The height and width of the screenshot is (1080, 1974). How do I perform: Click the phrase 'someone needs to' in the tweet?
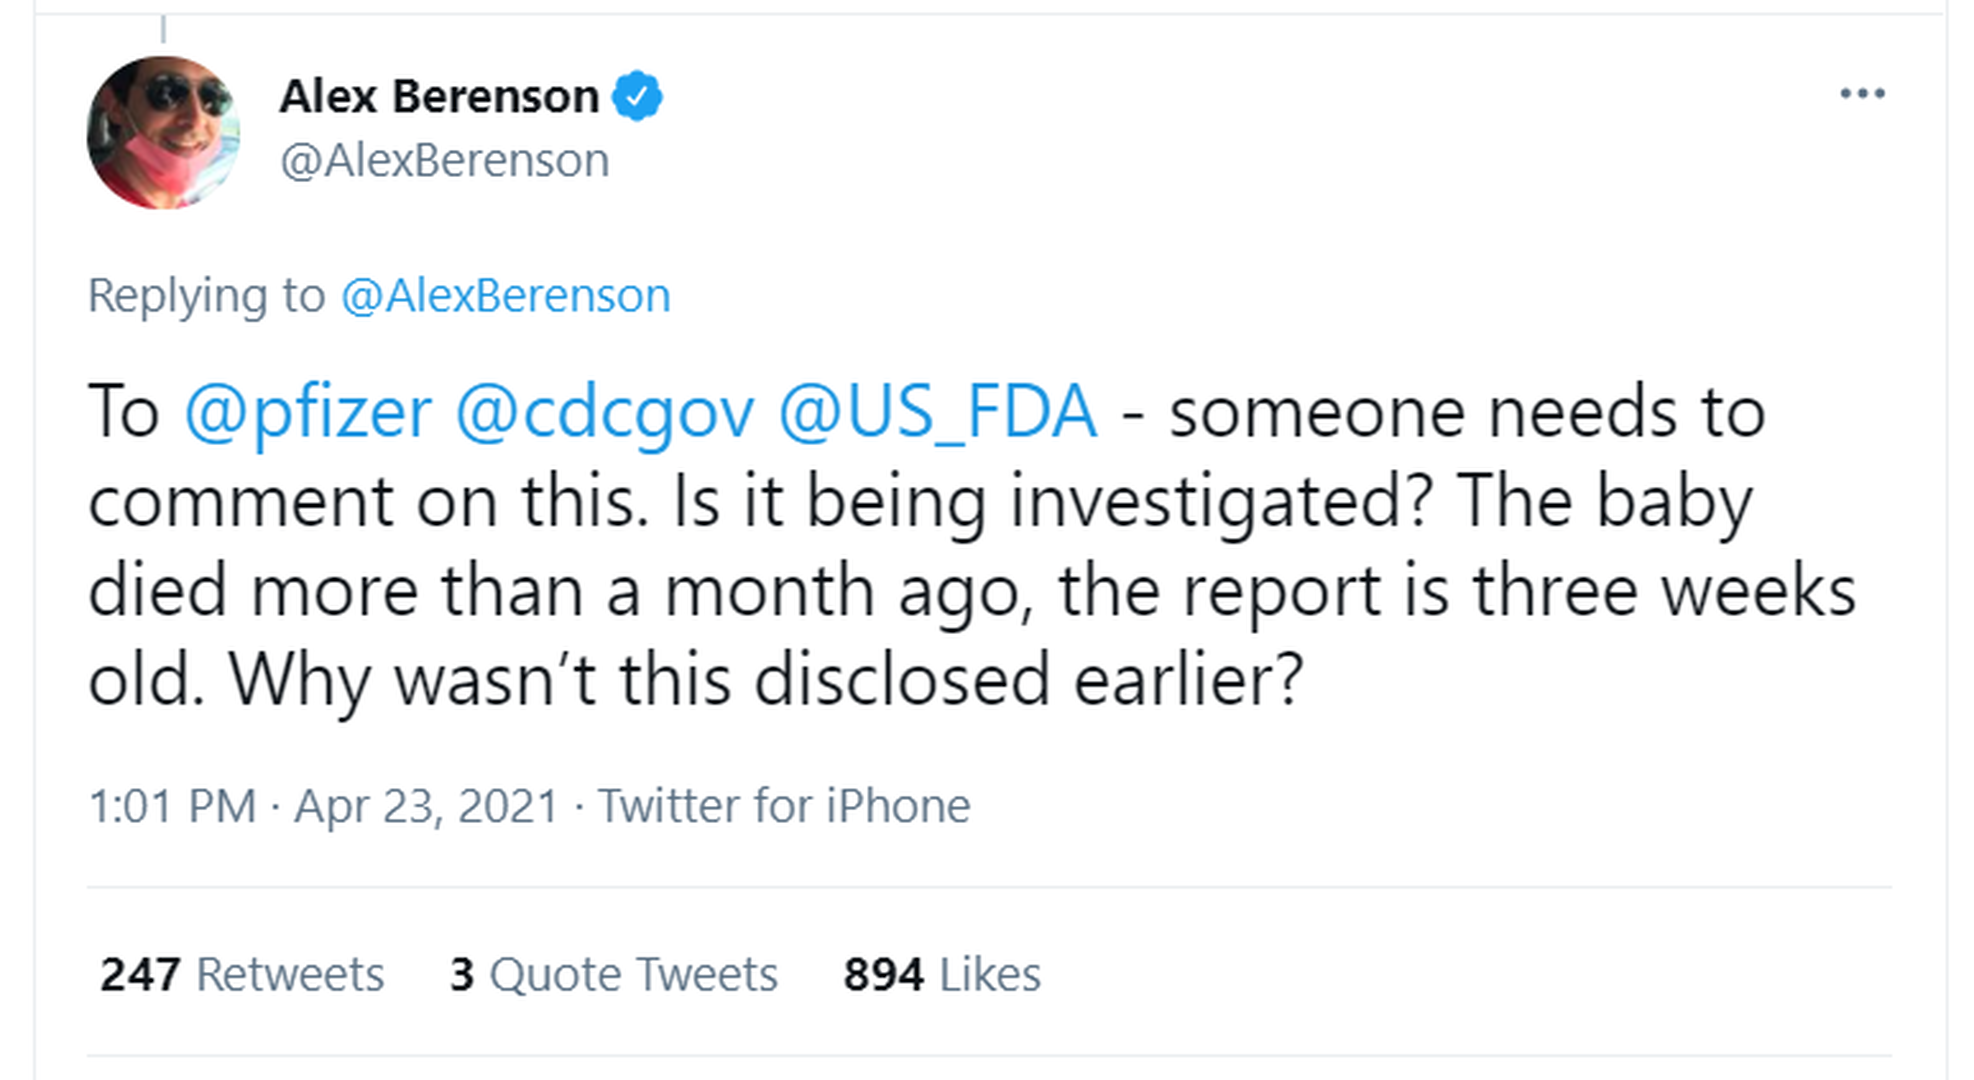point(1467,412)
